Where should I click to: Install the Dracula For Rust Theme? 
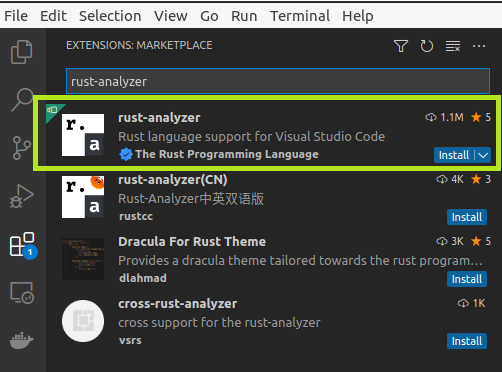pos(467,279)
